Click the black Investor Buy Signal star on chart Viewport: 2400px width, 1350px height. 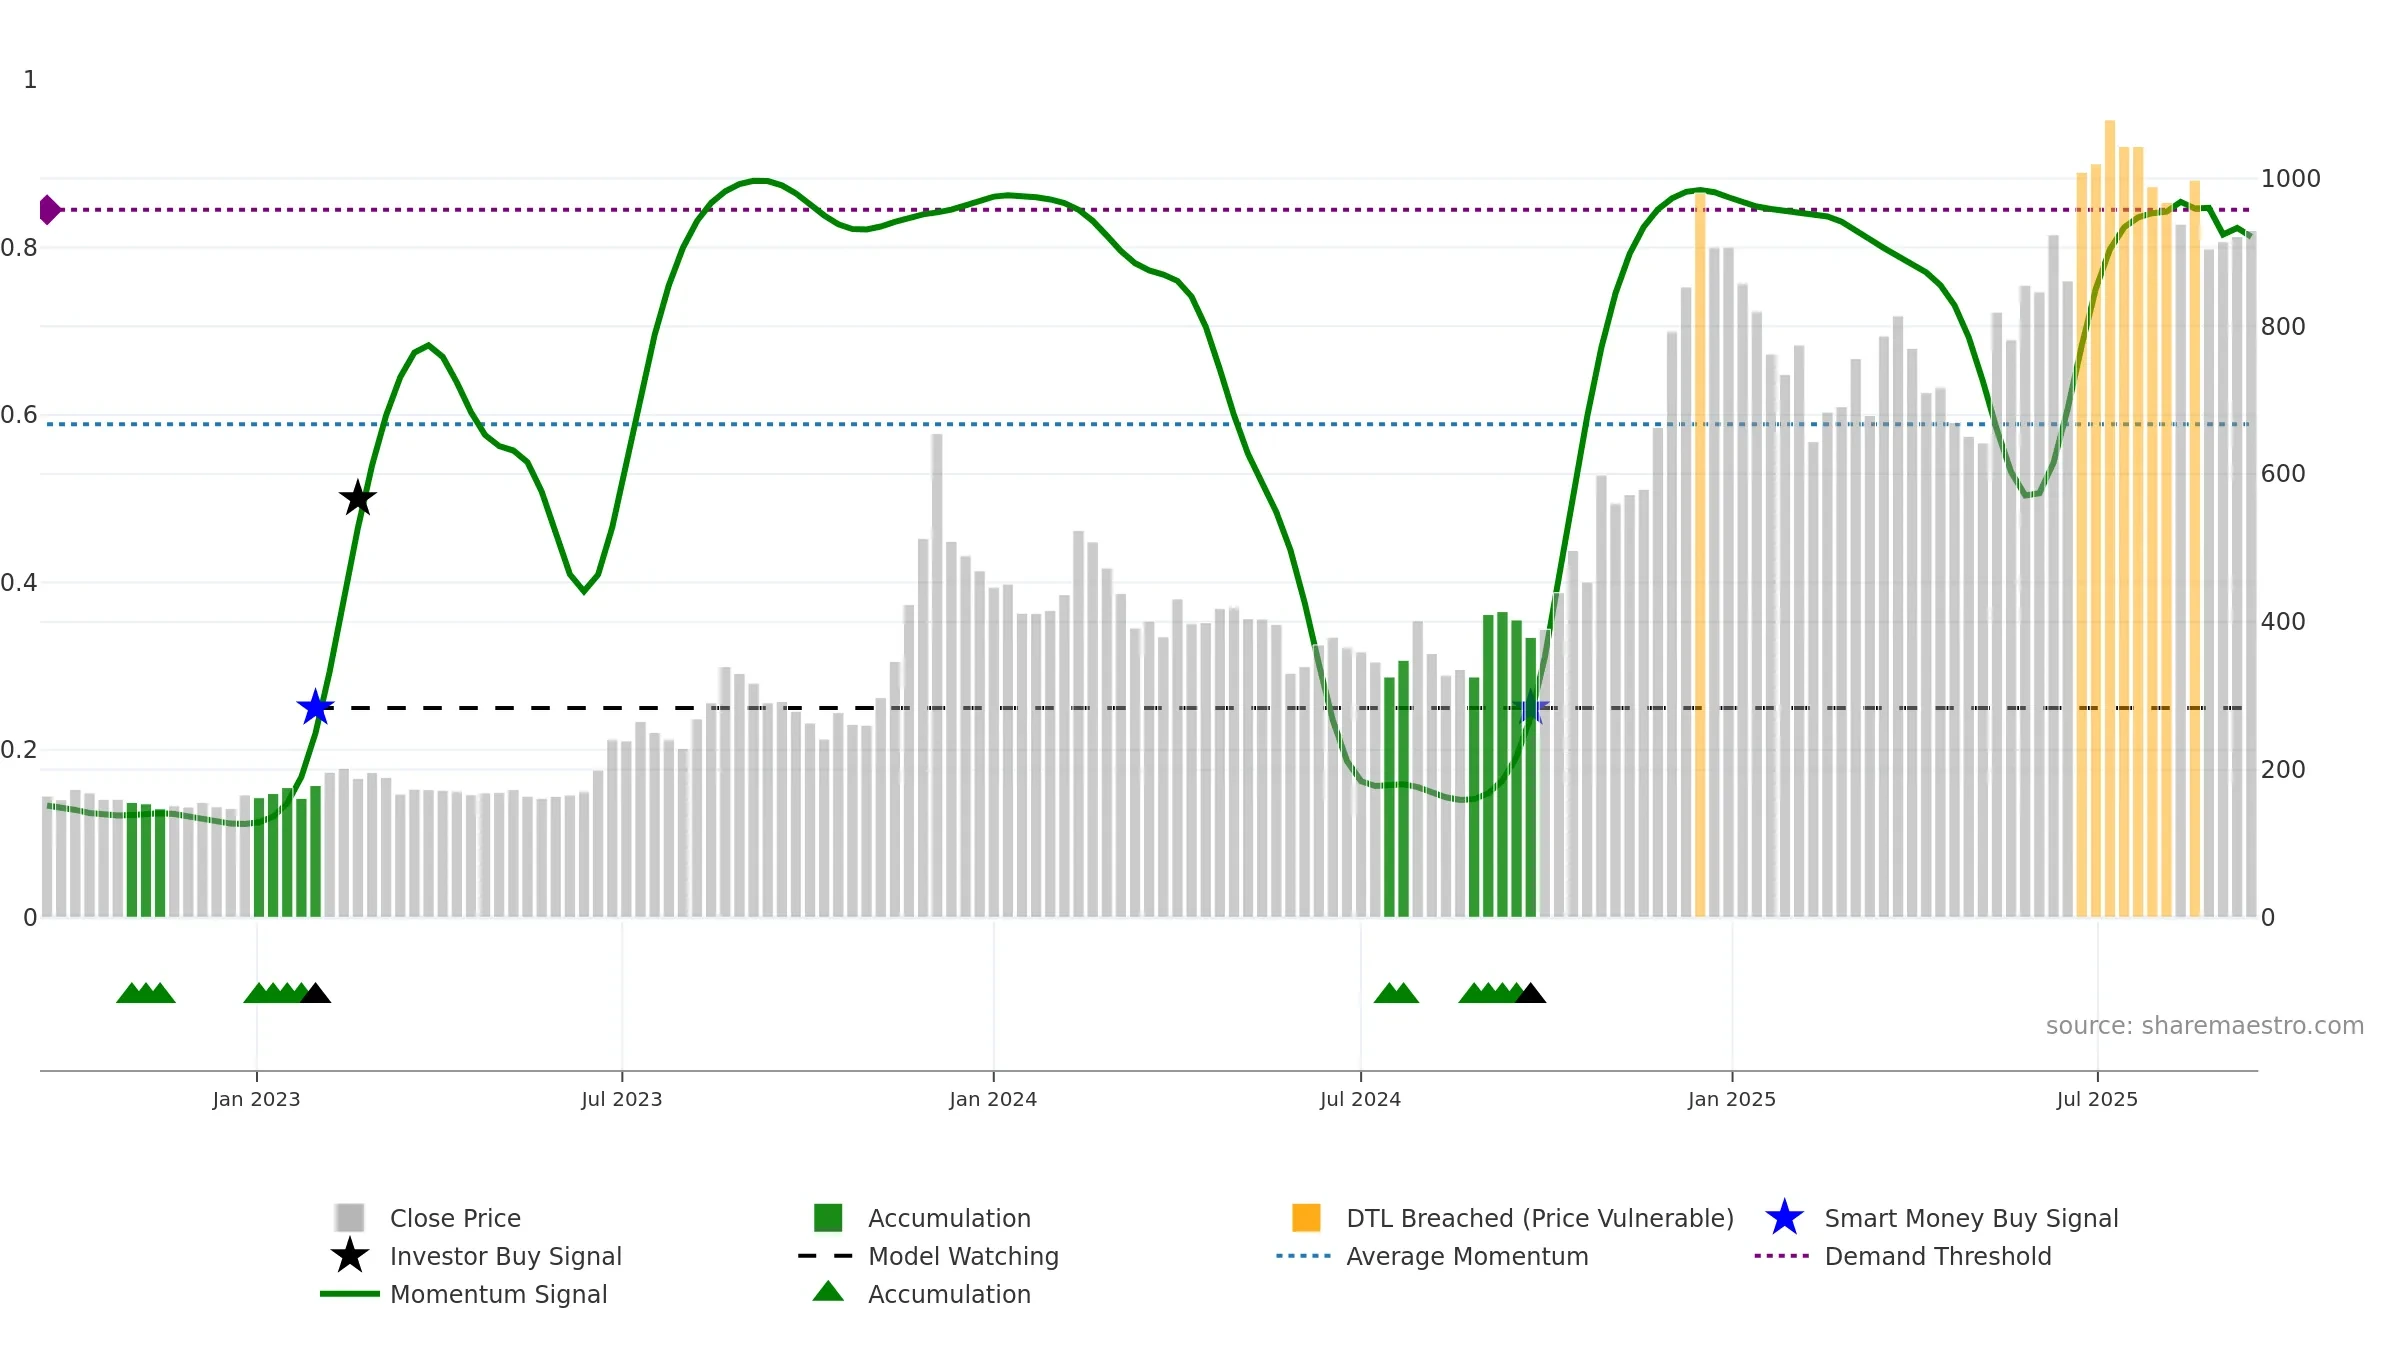pos(358,498)
